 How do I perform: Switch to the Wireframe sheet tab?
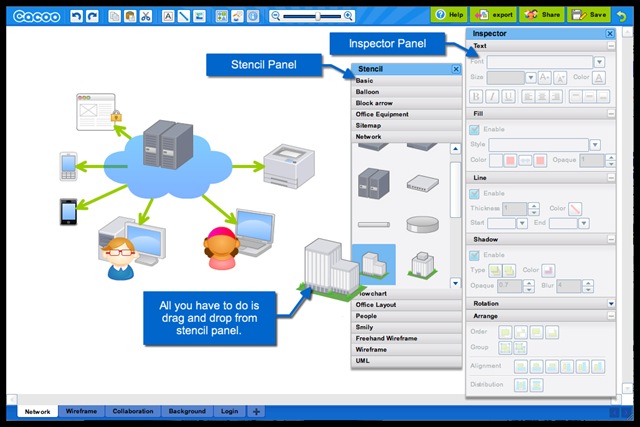pyautogui.click(x=81, y=411)
